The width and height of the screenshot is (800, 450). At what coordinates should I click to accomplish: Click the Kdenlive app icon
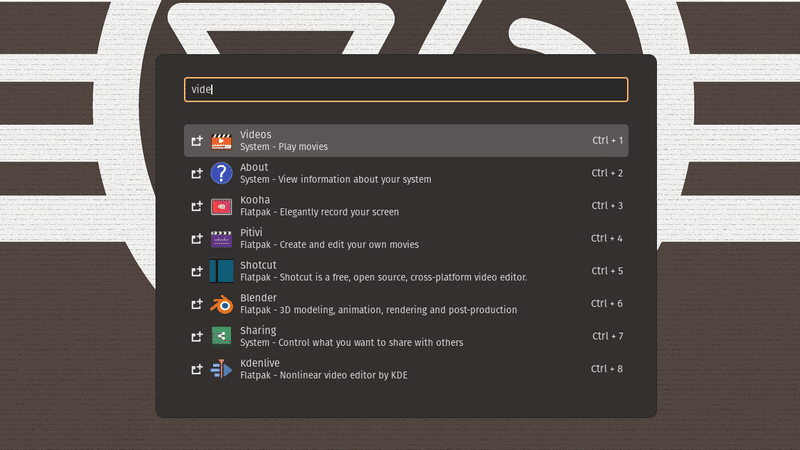221,369
